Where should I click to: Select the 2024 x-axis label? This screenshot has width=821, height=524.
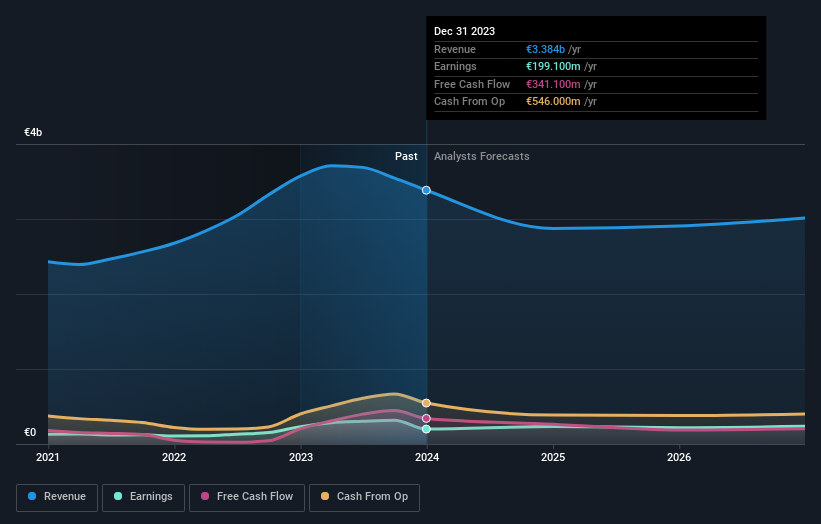(427, 457)
